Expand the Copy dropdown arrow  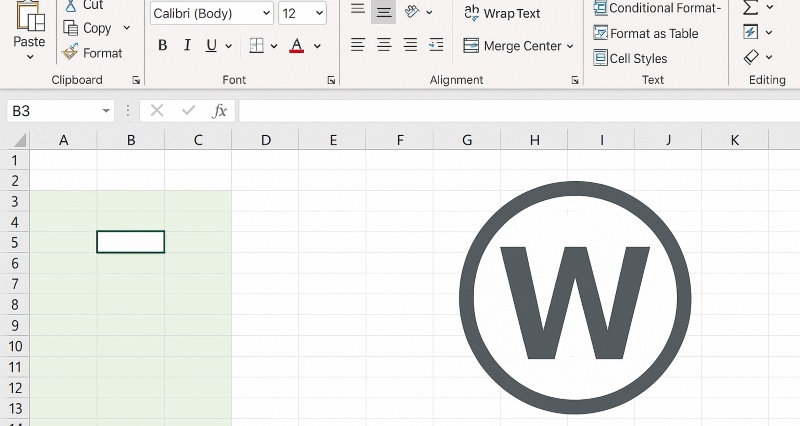[x=127, y=28]
